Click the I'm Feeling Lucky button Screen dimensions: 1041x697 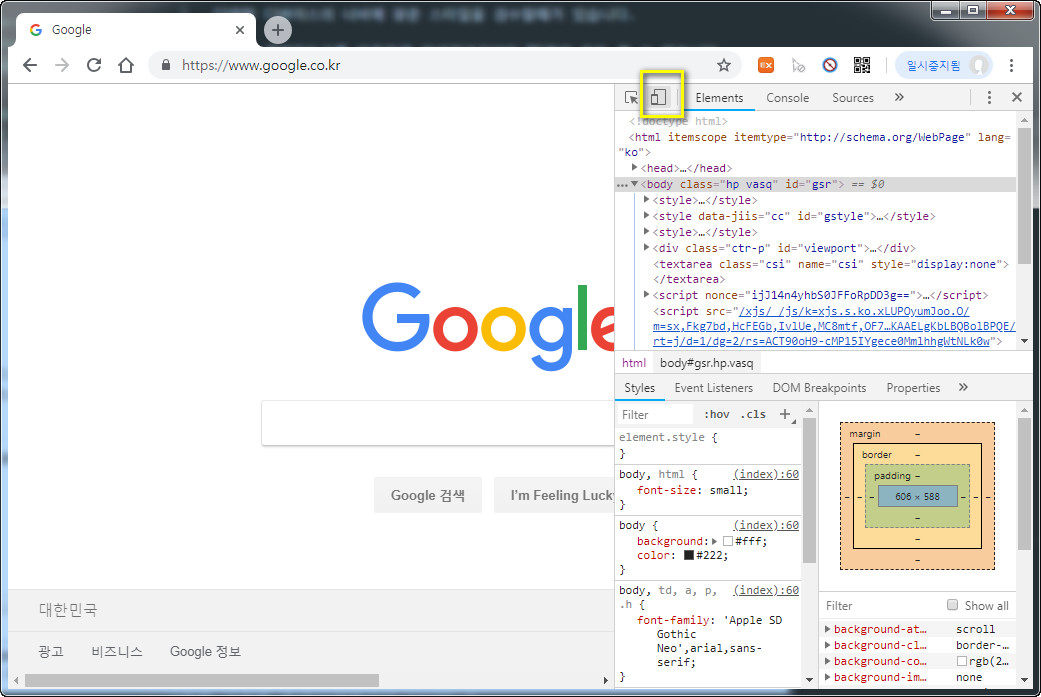pos(554,495)
